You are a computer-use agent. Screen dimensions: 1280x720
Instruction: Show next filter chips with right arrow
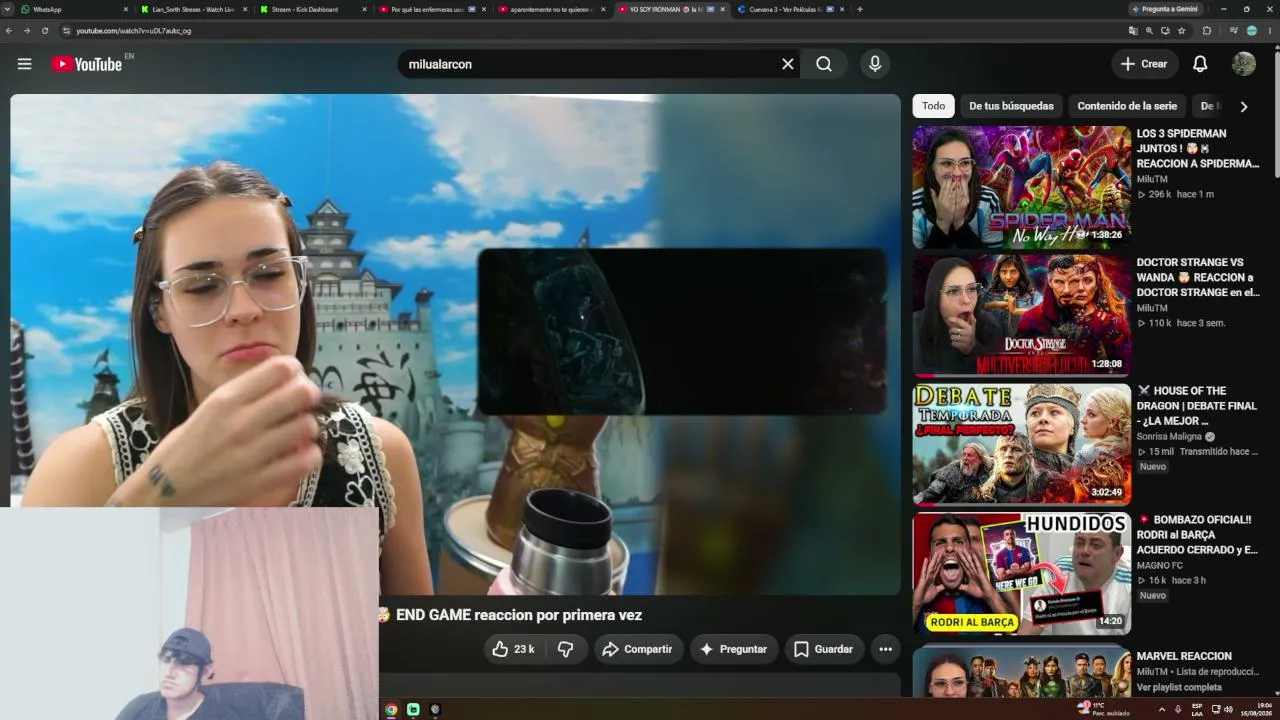click(1244, 106)
